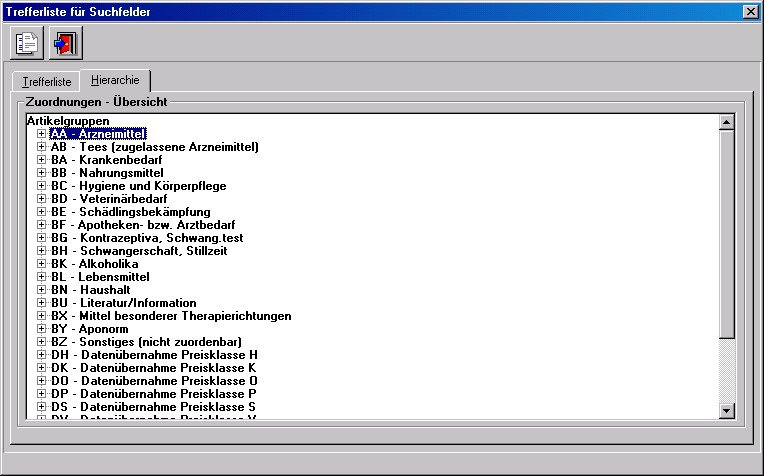Click the tree scrollbar down arrow
This screenshot has height=476, width=764.
click(x=727, y=410)
